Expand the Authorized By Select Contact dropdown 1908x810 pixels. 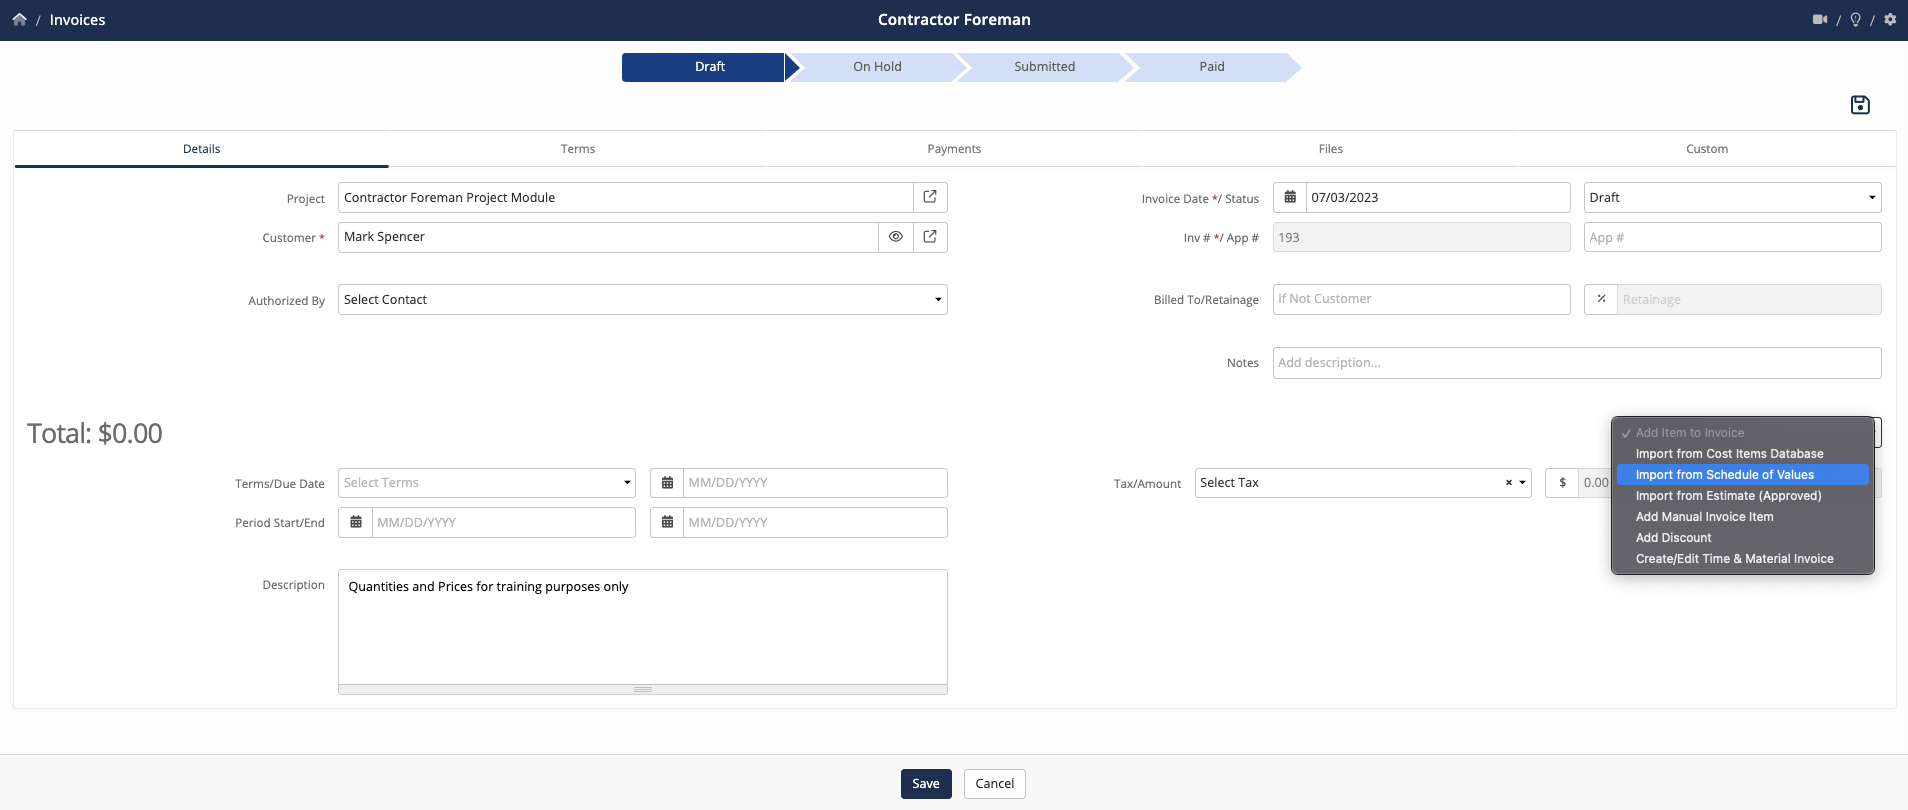(x=643, y=299)
